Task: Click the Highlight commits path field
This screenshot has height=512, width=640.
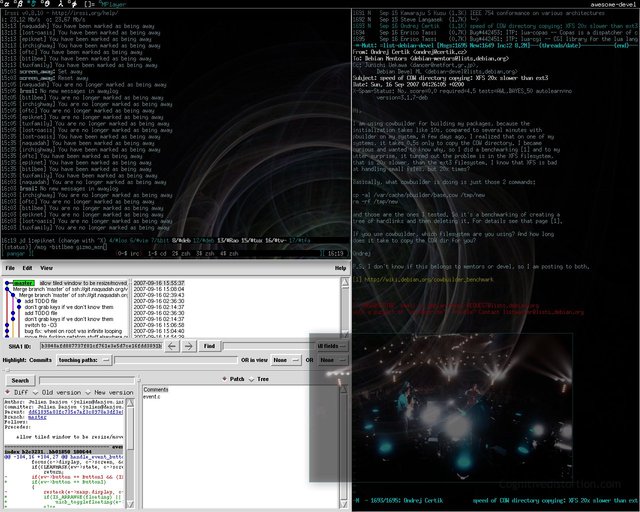Action: pyautogui.click(x=176, y=360)
